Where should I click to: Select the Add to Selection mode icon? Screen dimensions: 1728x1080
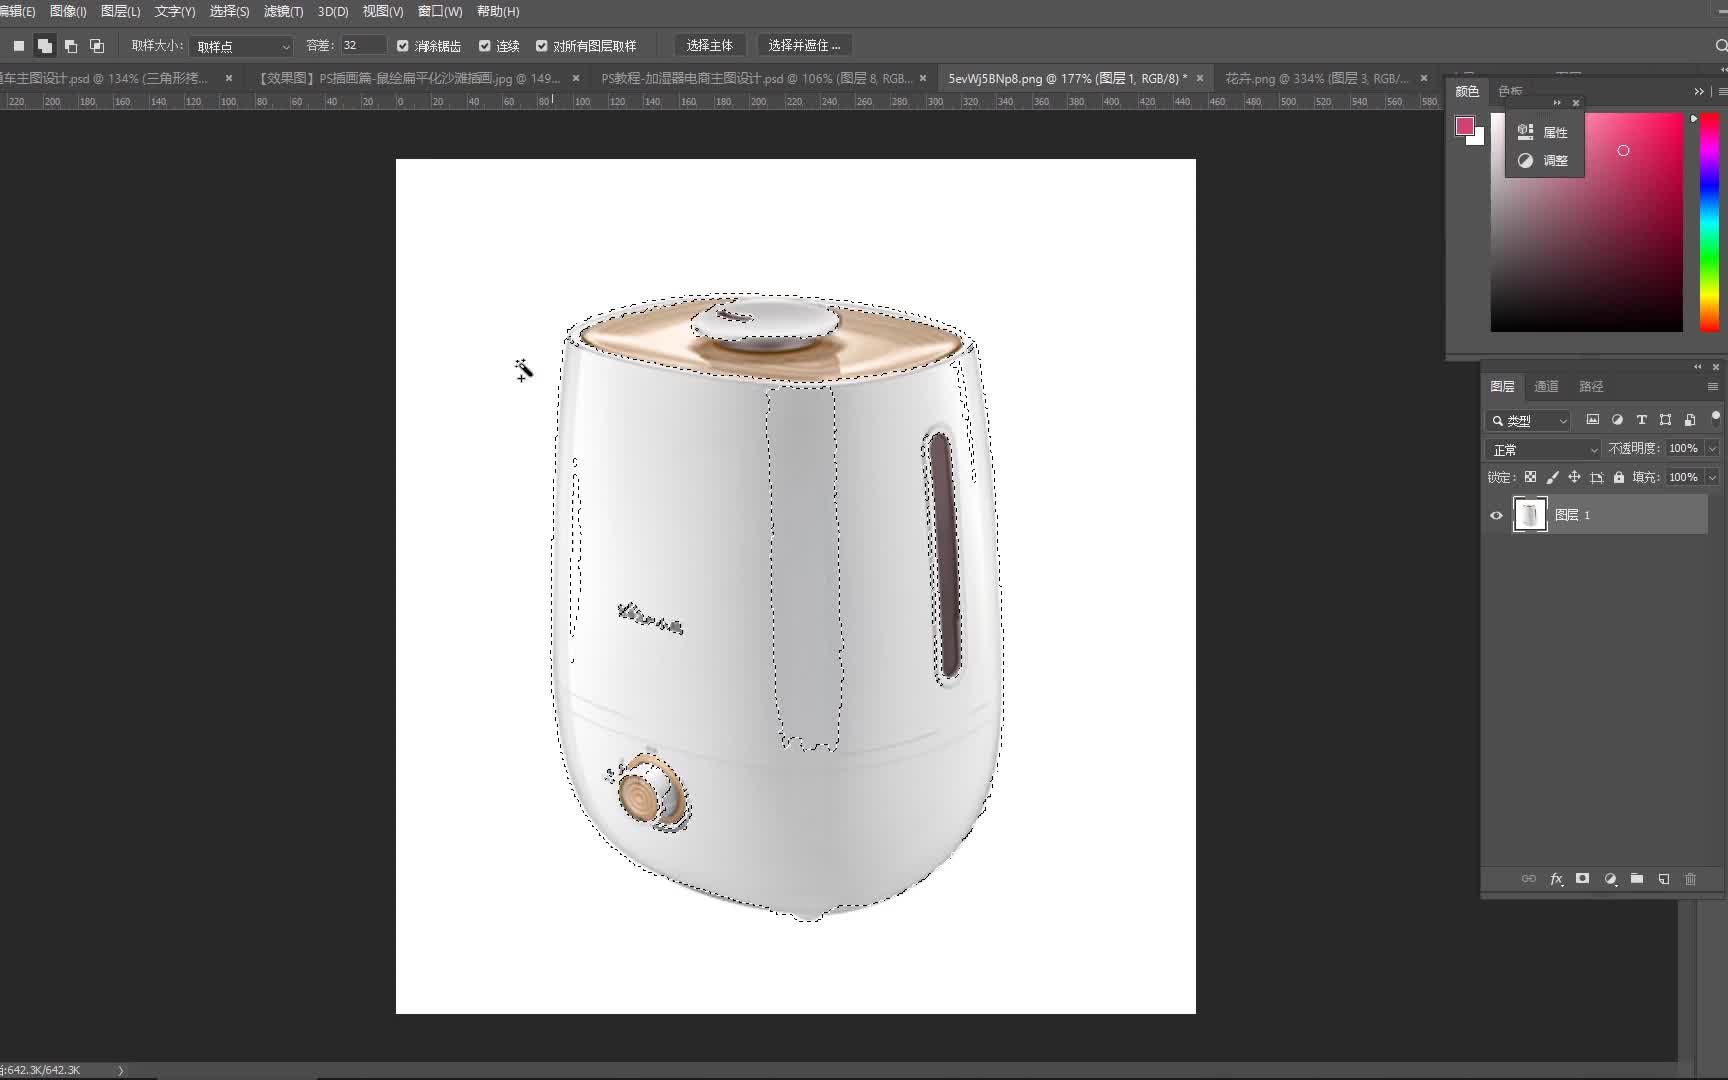pos(44,46)
